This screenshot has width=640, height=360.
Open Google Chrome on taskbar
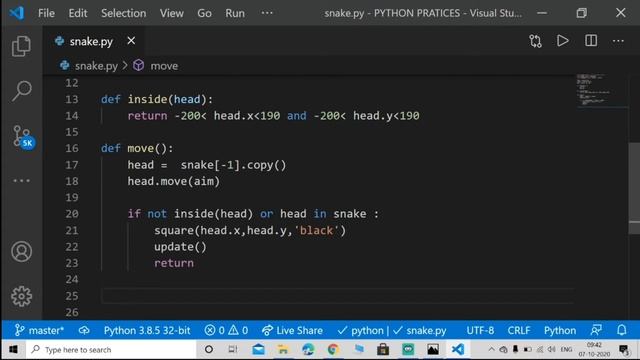point(333,350)
